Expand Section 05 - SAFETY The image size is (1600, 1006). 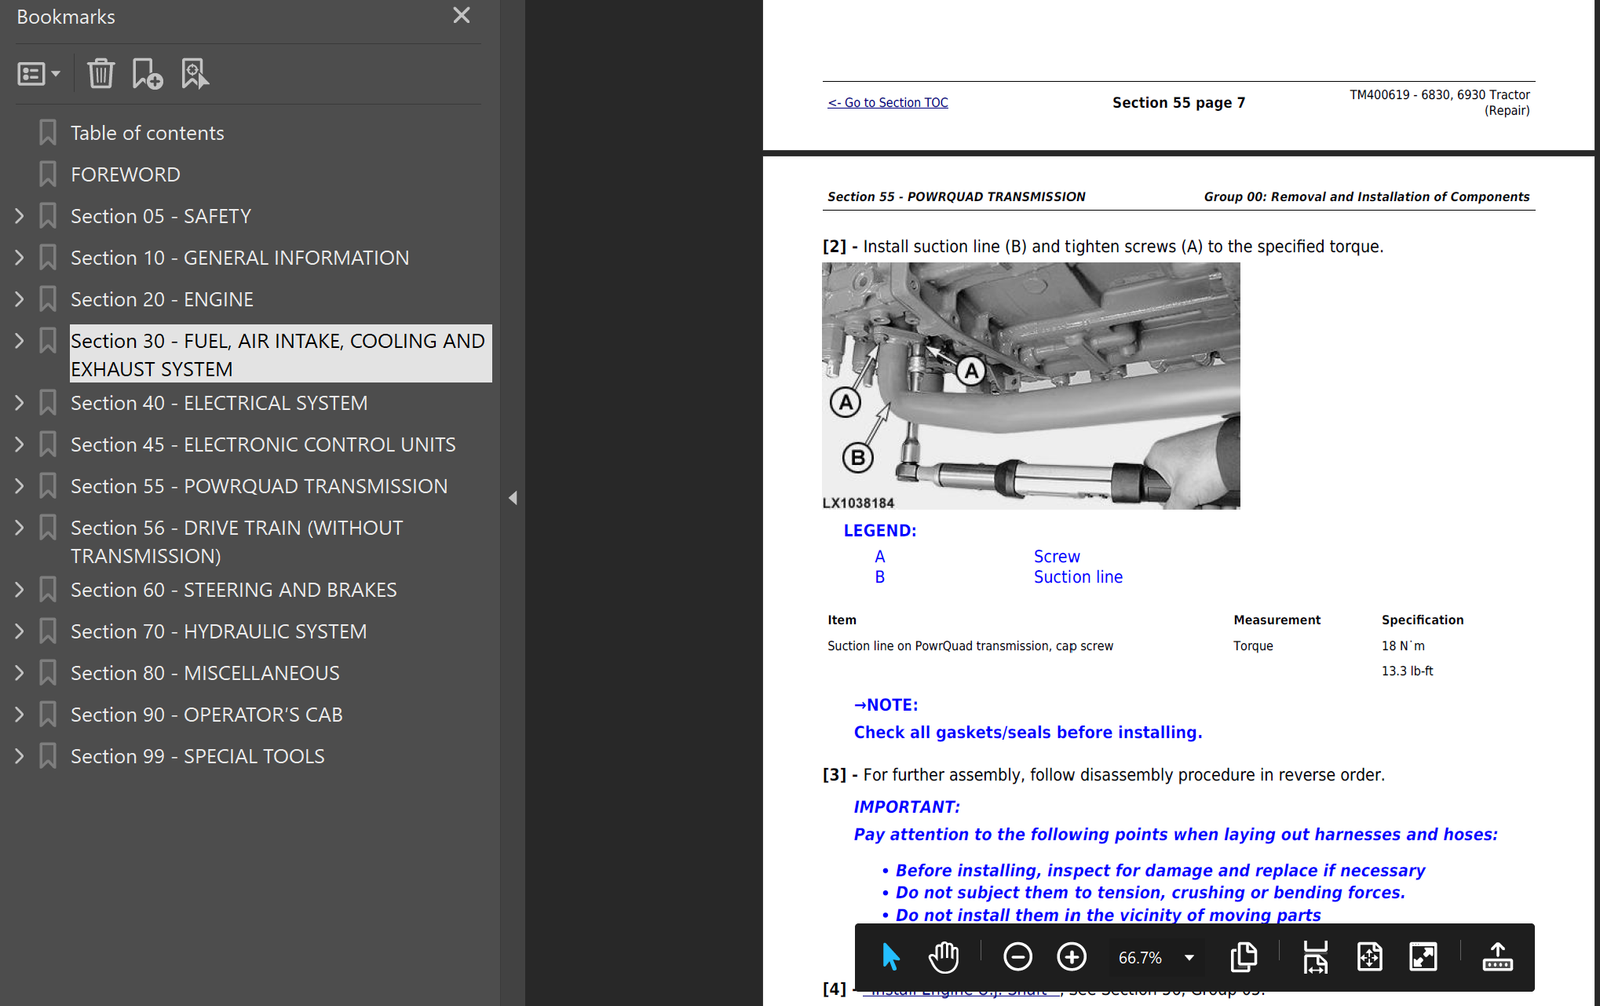(x=19, y=216)
